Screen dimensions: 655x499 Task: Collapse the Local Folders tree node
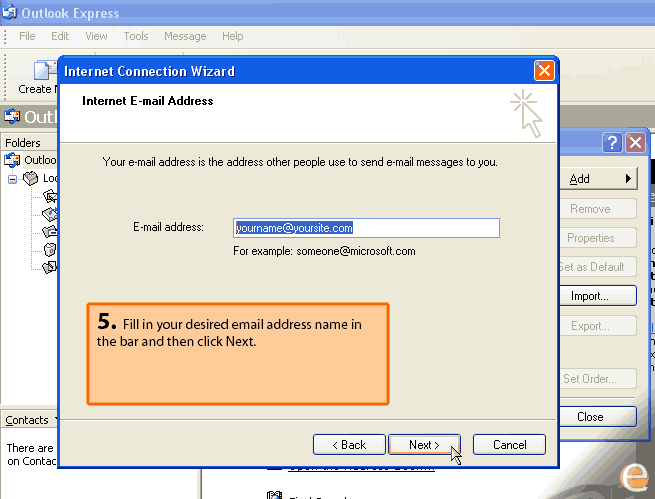13,179
